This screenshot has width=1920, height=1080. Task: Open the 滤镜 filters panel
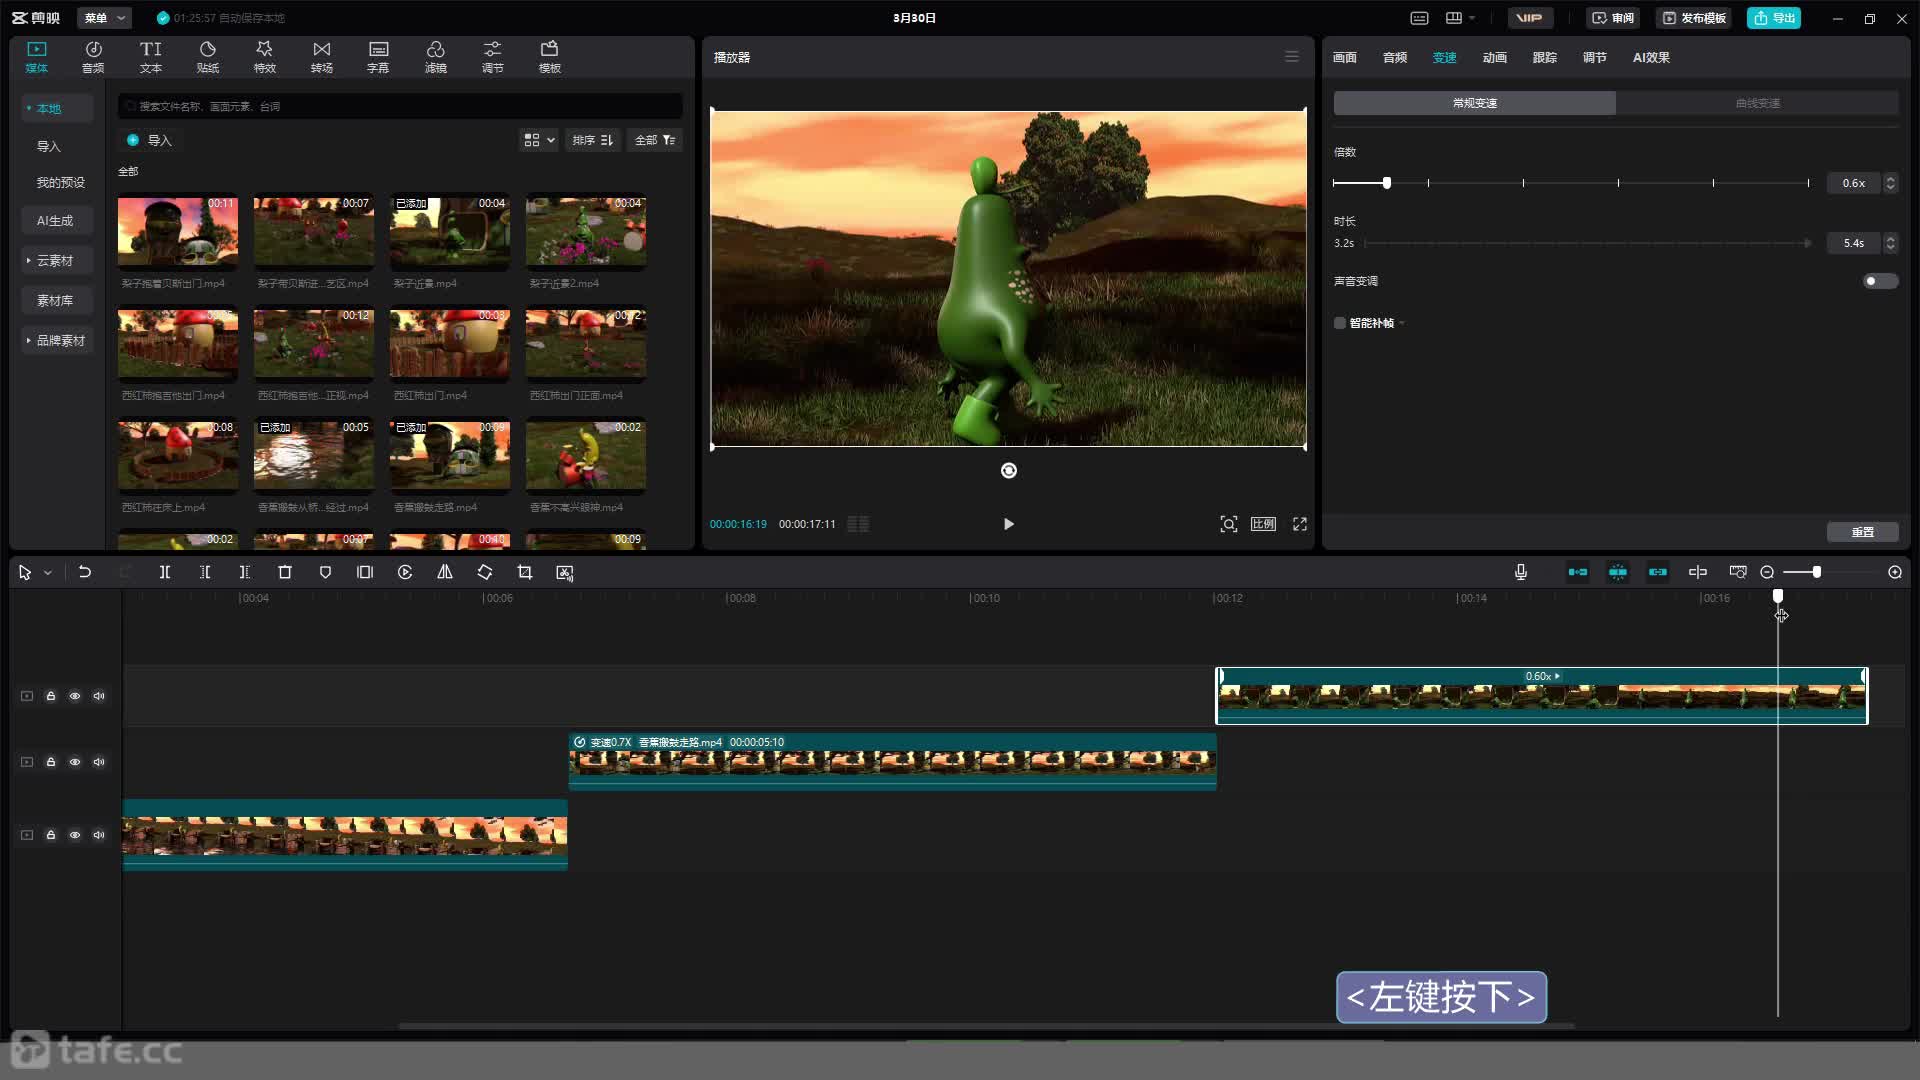click(x=436, y=57)
